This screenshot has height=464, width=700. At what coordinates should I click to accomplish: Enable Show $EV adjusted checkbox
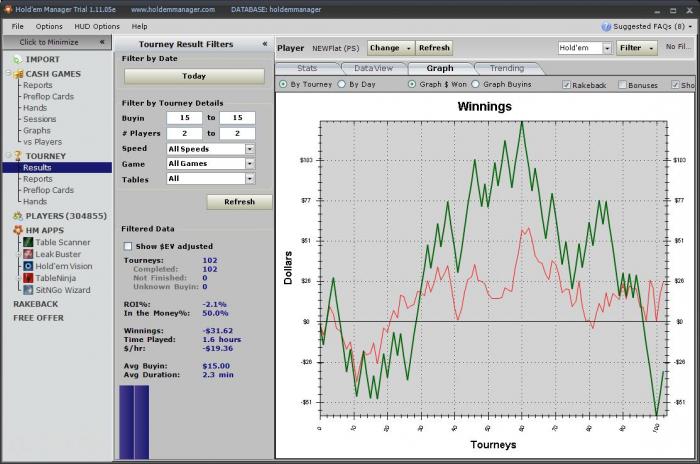pos(127,246)
